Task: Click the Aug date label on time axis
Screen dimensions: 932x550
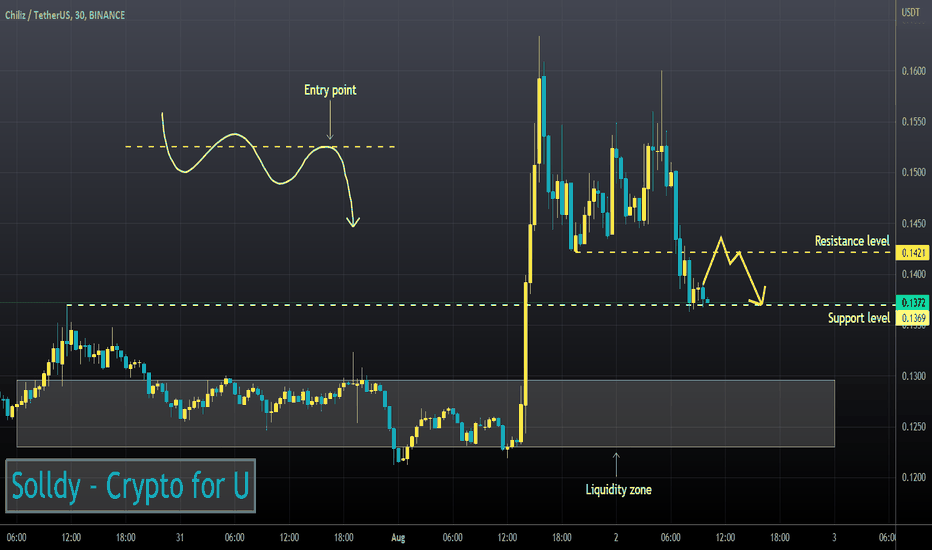Action: click(398, 538)
